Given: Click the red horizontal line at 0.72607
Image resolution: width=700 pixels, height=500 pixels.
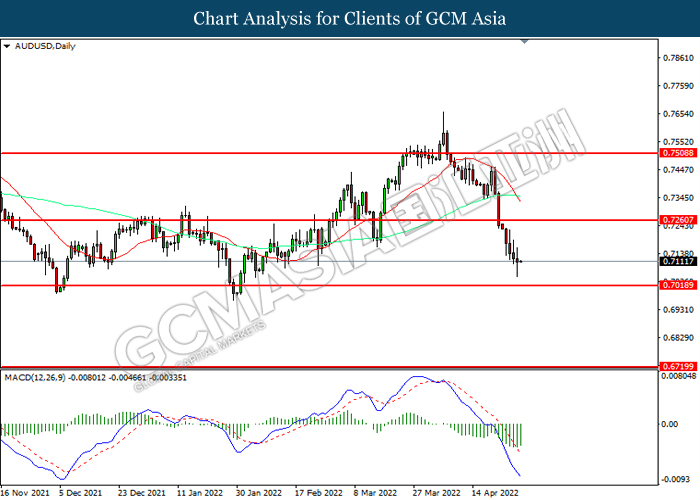Looking at the screenshot, I should click(329, 220).
